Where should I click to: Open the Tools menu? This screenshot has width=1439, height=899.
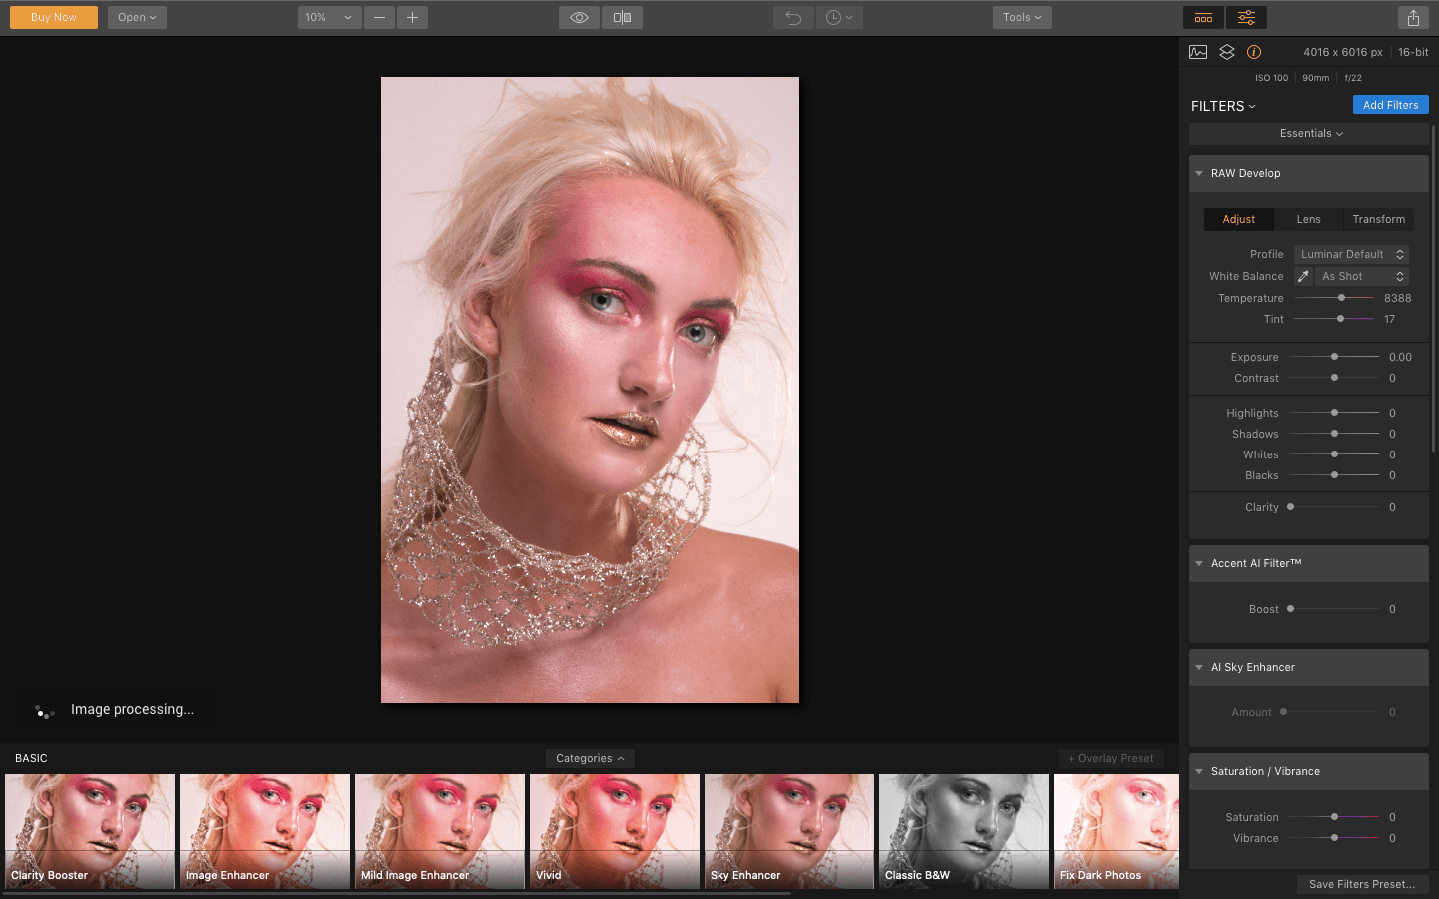click(1021, 17)
